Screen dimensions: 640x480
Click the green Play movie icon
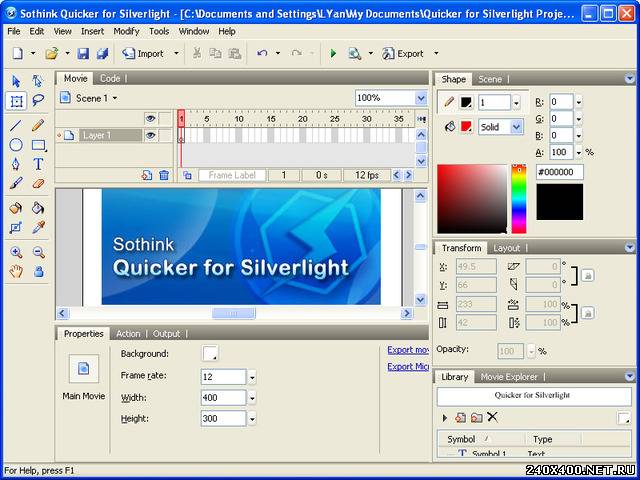pyautogui.click(x=333, y=53)
